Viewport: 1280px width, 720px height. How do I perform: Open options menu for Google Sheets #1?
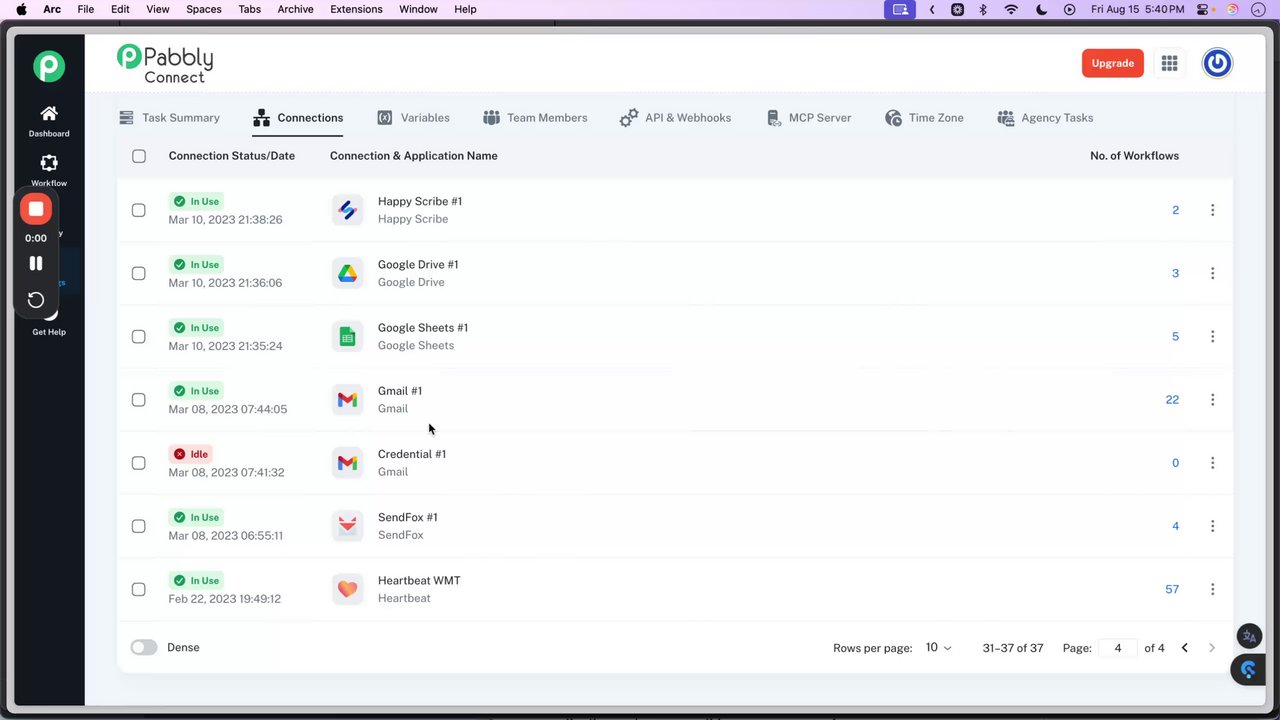[1212, 336]
